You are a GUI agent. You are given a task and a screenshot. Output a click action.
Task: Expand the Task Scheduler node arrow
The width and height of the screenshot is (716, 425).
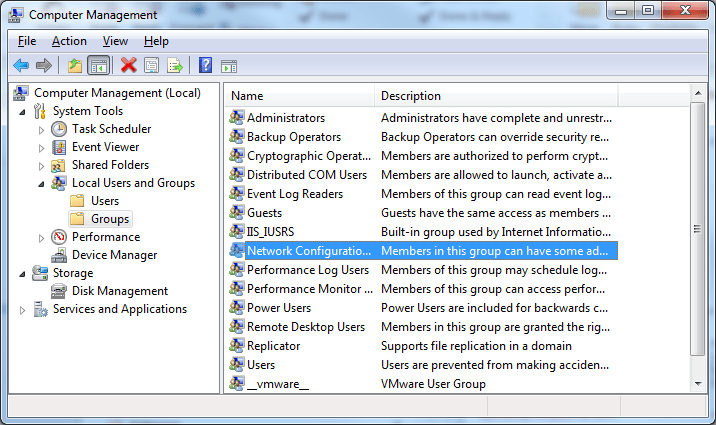[x=41, y=130]
